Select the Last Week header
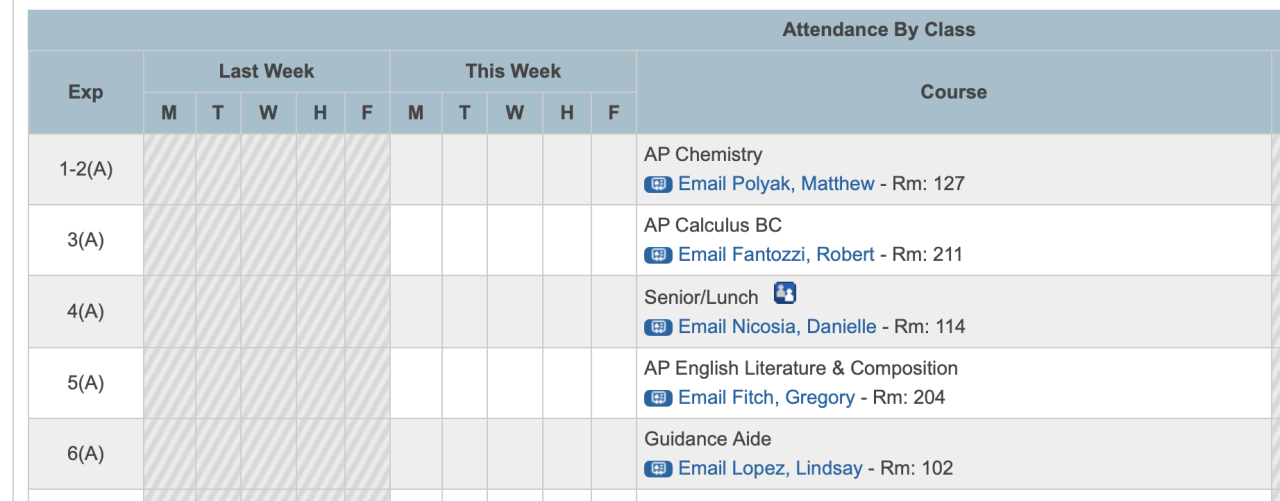Screen dimensions: 1280x501 (266, 71)
